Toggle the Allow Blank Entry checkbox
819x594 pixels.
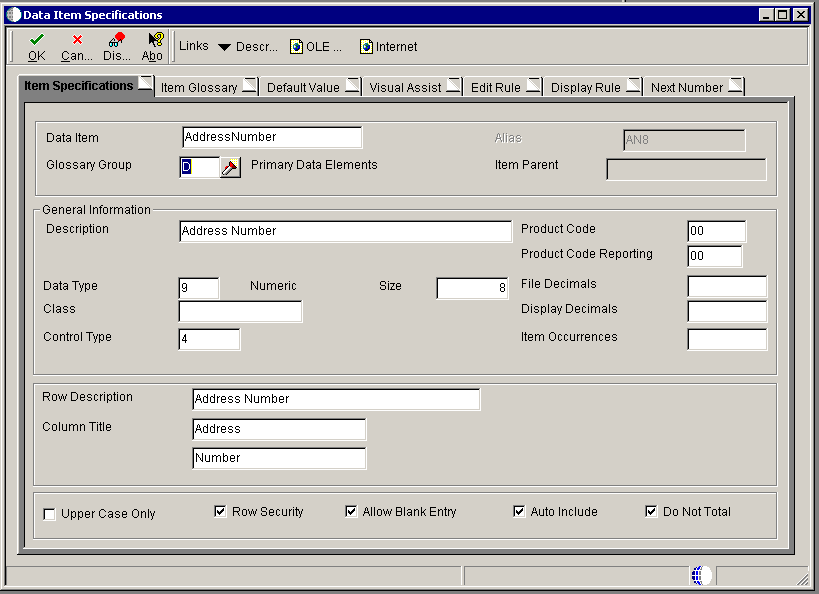(x=351, y=512)
